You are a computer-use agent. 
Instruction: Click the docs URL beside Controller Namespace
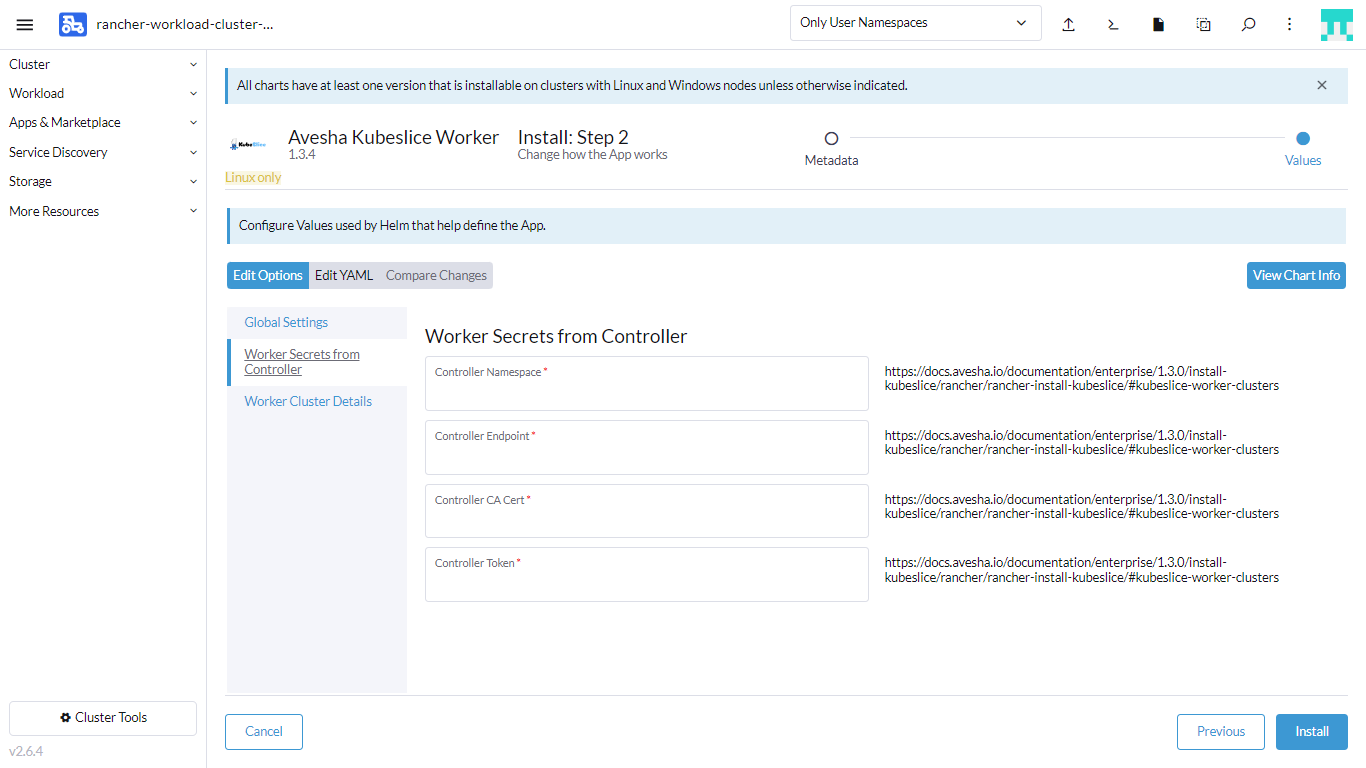coord(1082,378)
